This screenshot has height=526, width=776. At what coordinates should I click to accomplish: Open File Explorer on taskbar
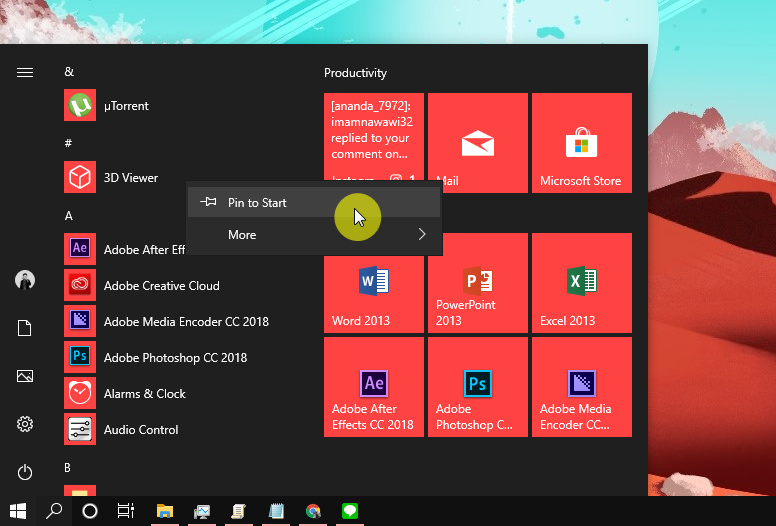click(x=165, y=511)
